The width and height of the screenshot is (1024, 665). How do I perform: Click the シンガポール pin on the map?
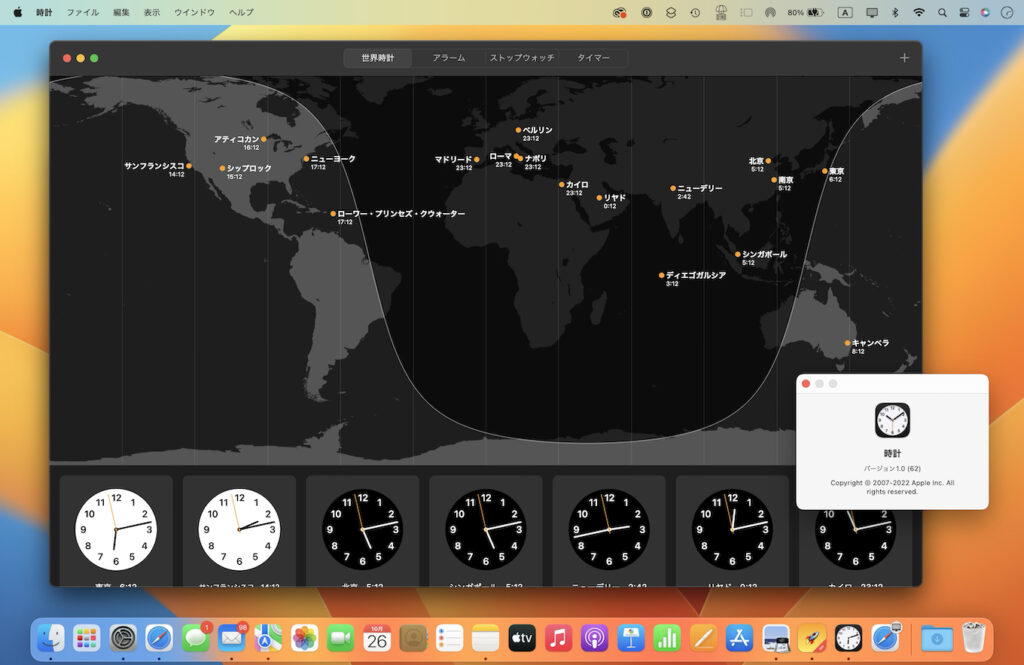736,252
